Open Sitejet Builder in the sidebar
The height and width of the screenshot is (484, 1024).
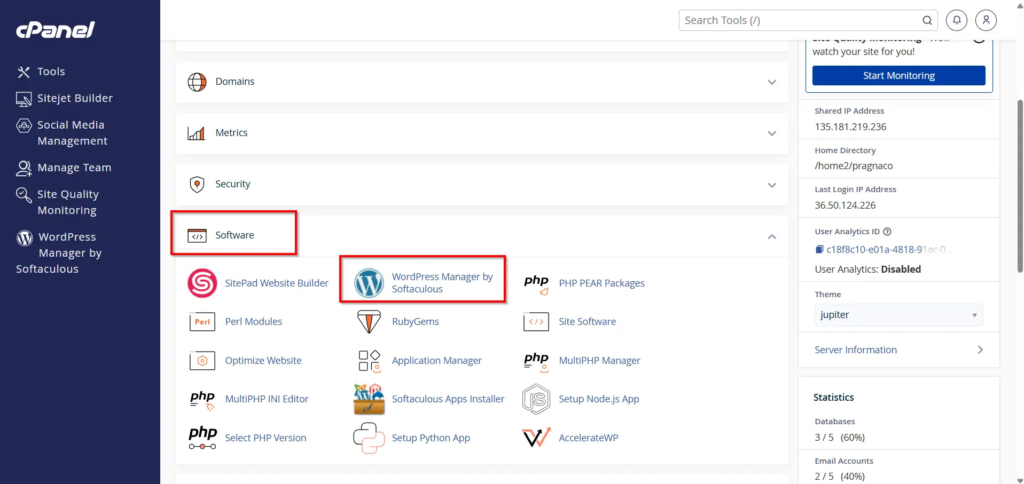click(x=64, y=99)
